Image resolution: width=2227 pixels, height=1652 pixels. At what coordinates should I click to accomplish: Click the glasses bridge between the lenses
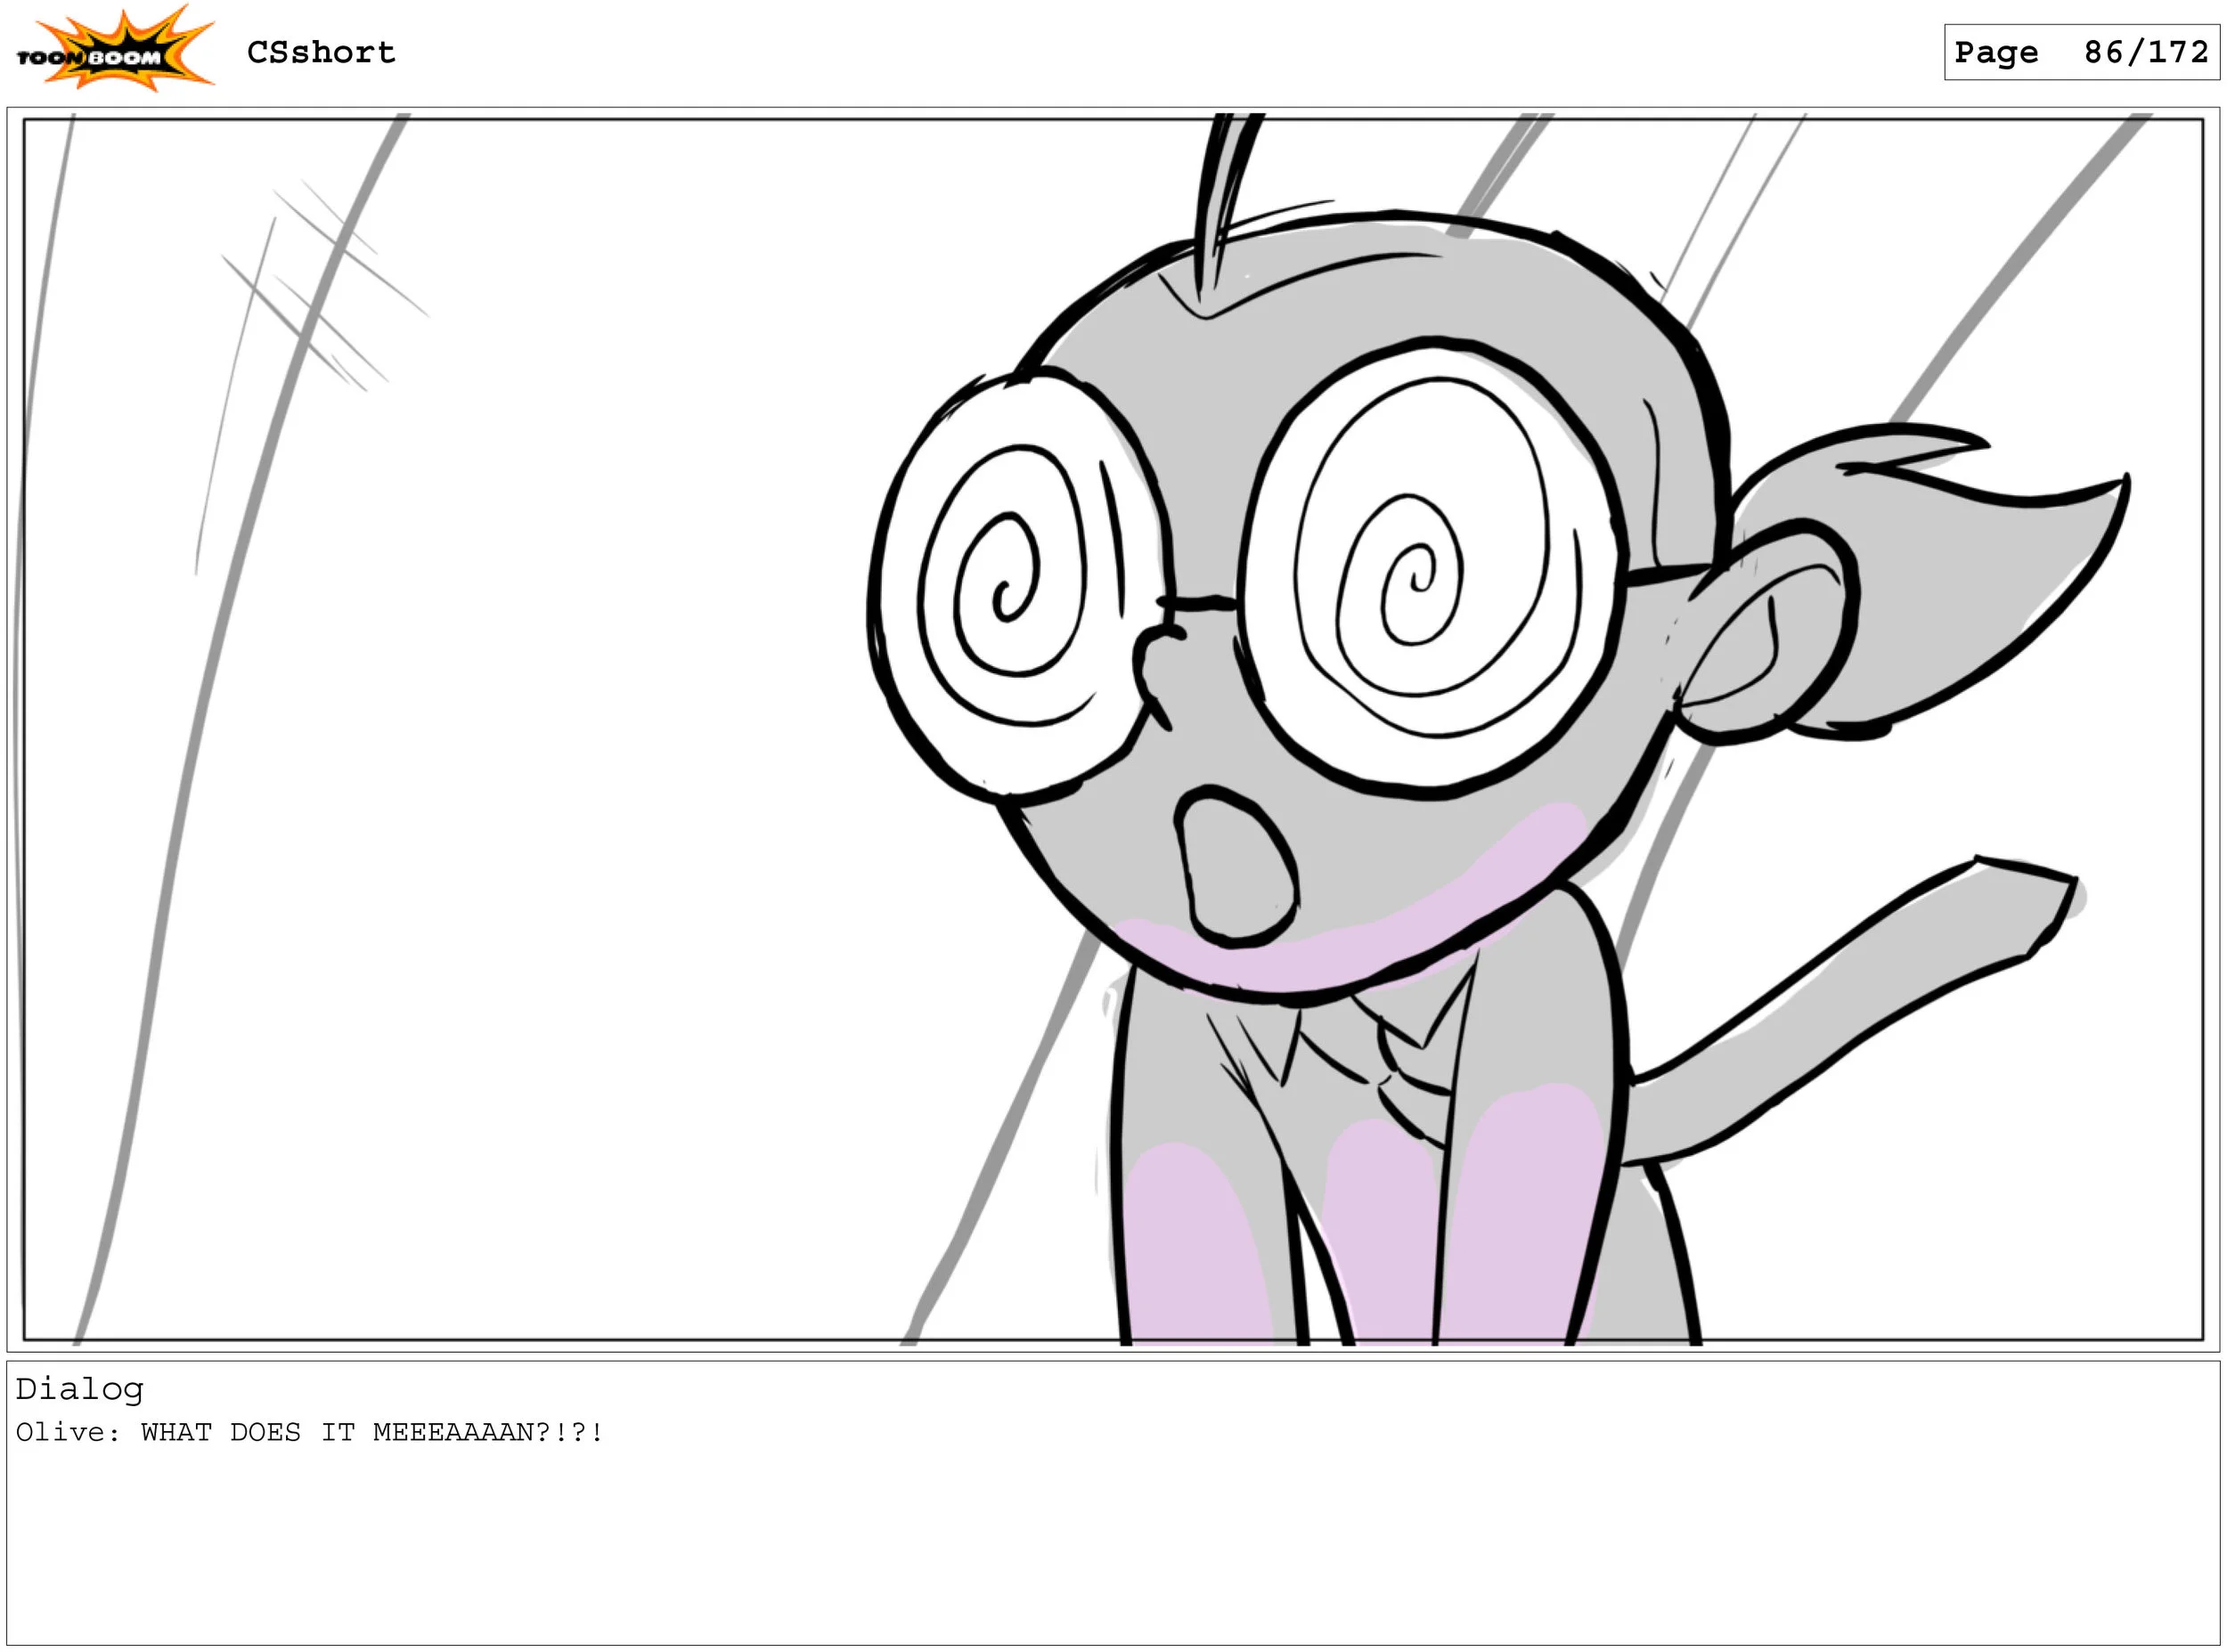1198,603
